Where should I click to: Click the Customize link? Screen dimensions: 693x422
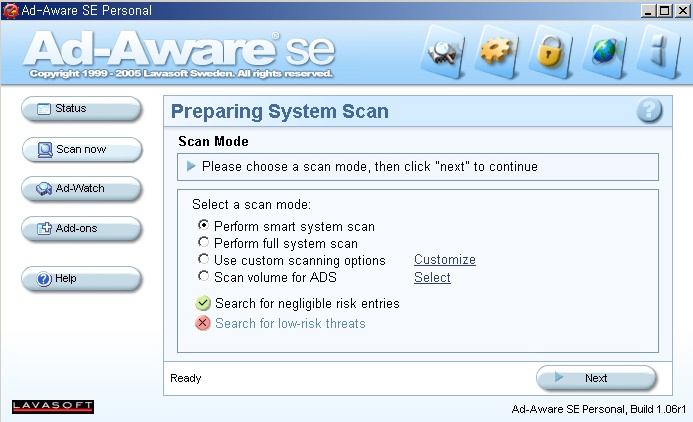444,260
